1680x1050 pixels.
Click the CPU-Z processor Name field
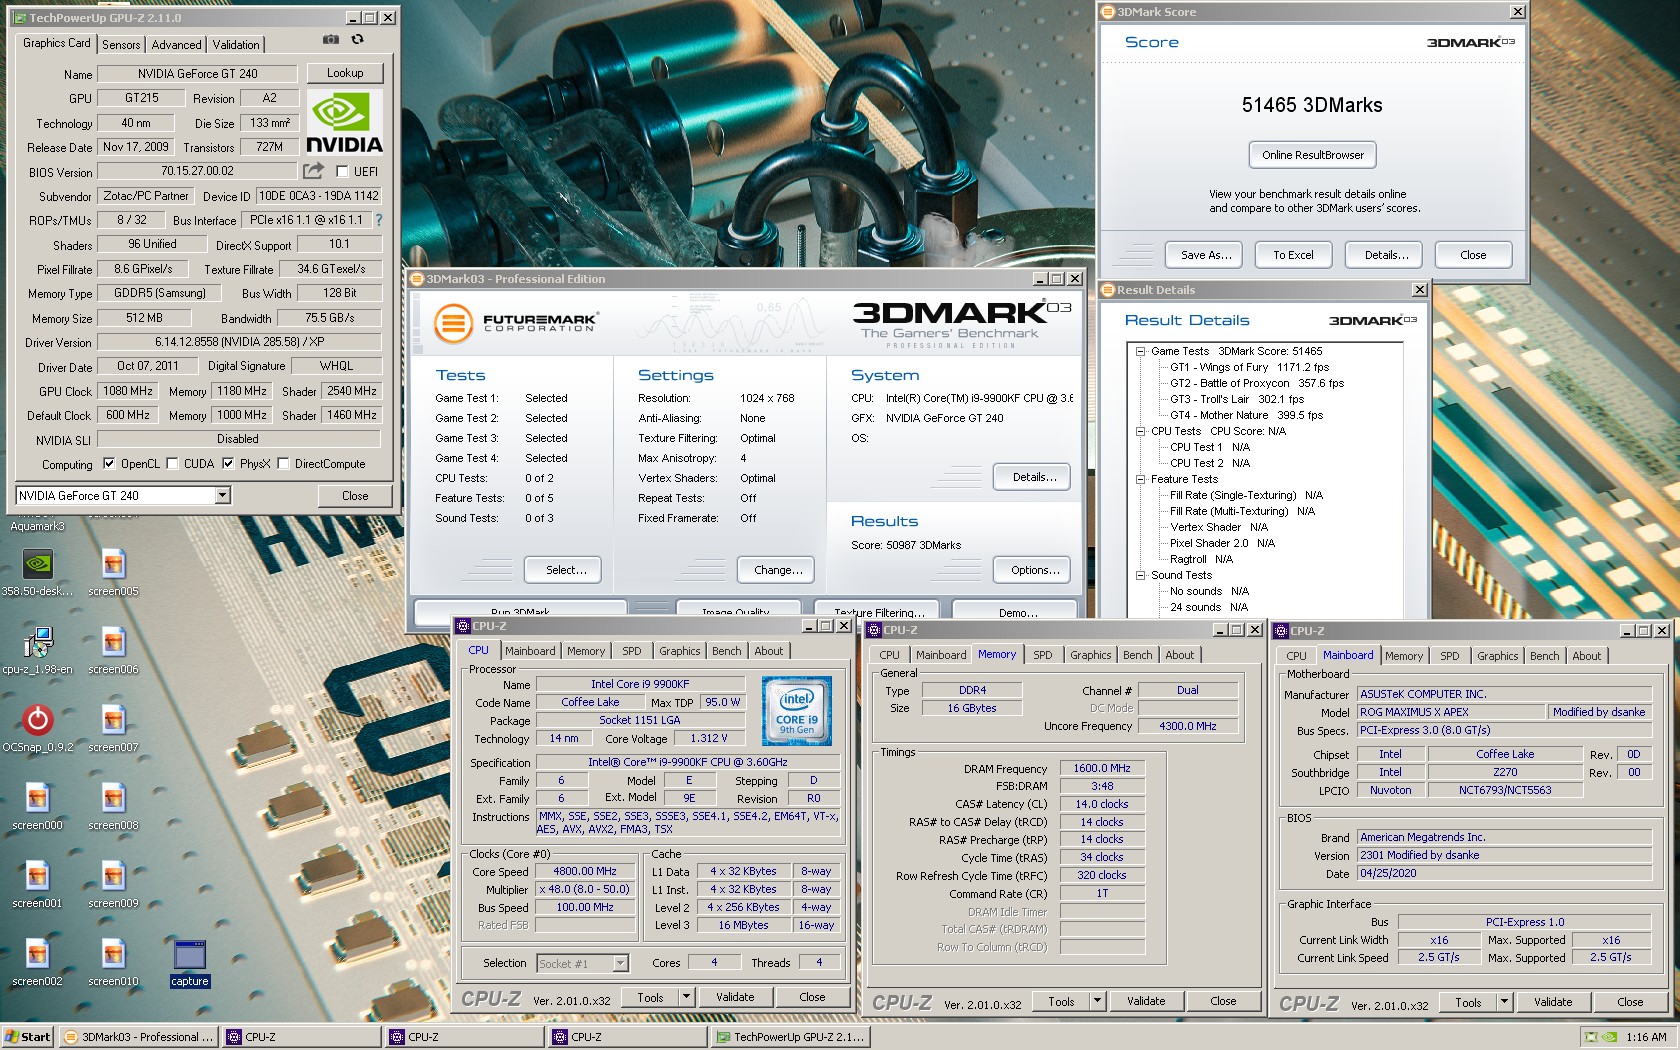[x=640, y=684]
